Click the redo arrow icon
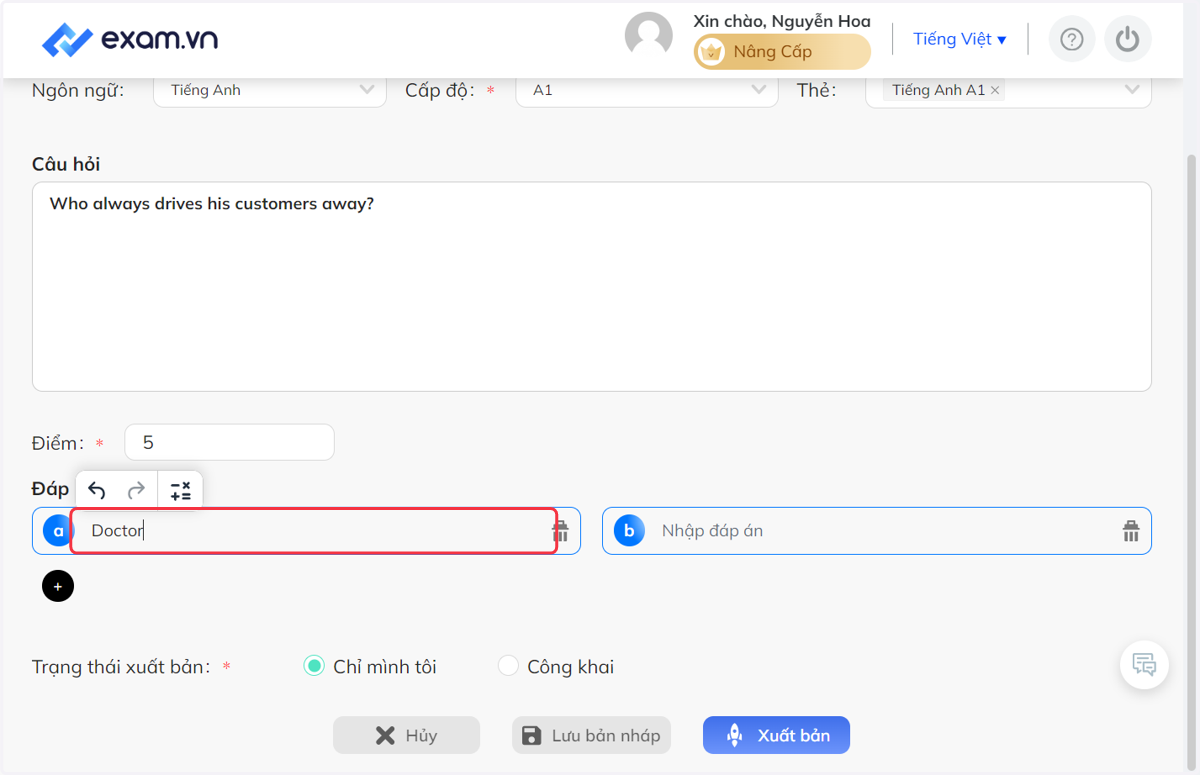The height and width of the screenshot is (775, 1200). click(x=136, y=490)
